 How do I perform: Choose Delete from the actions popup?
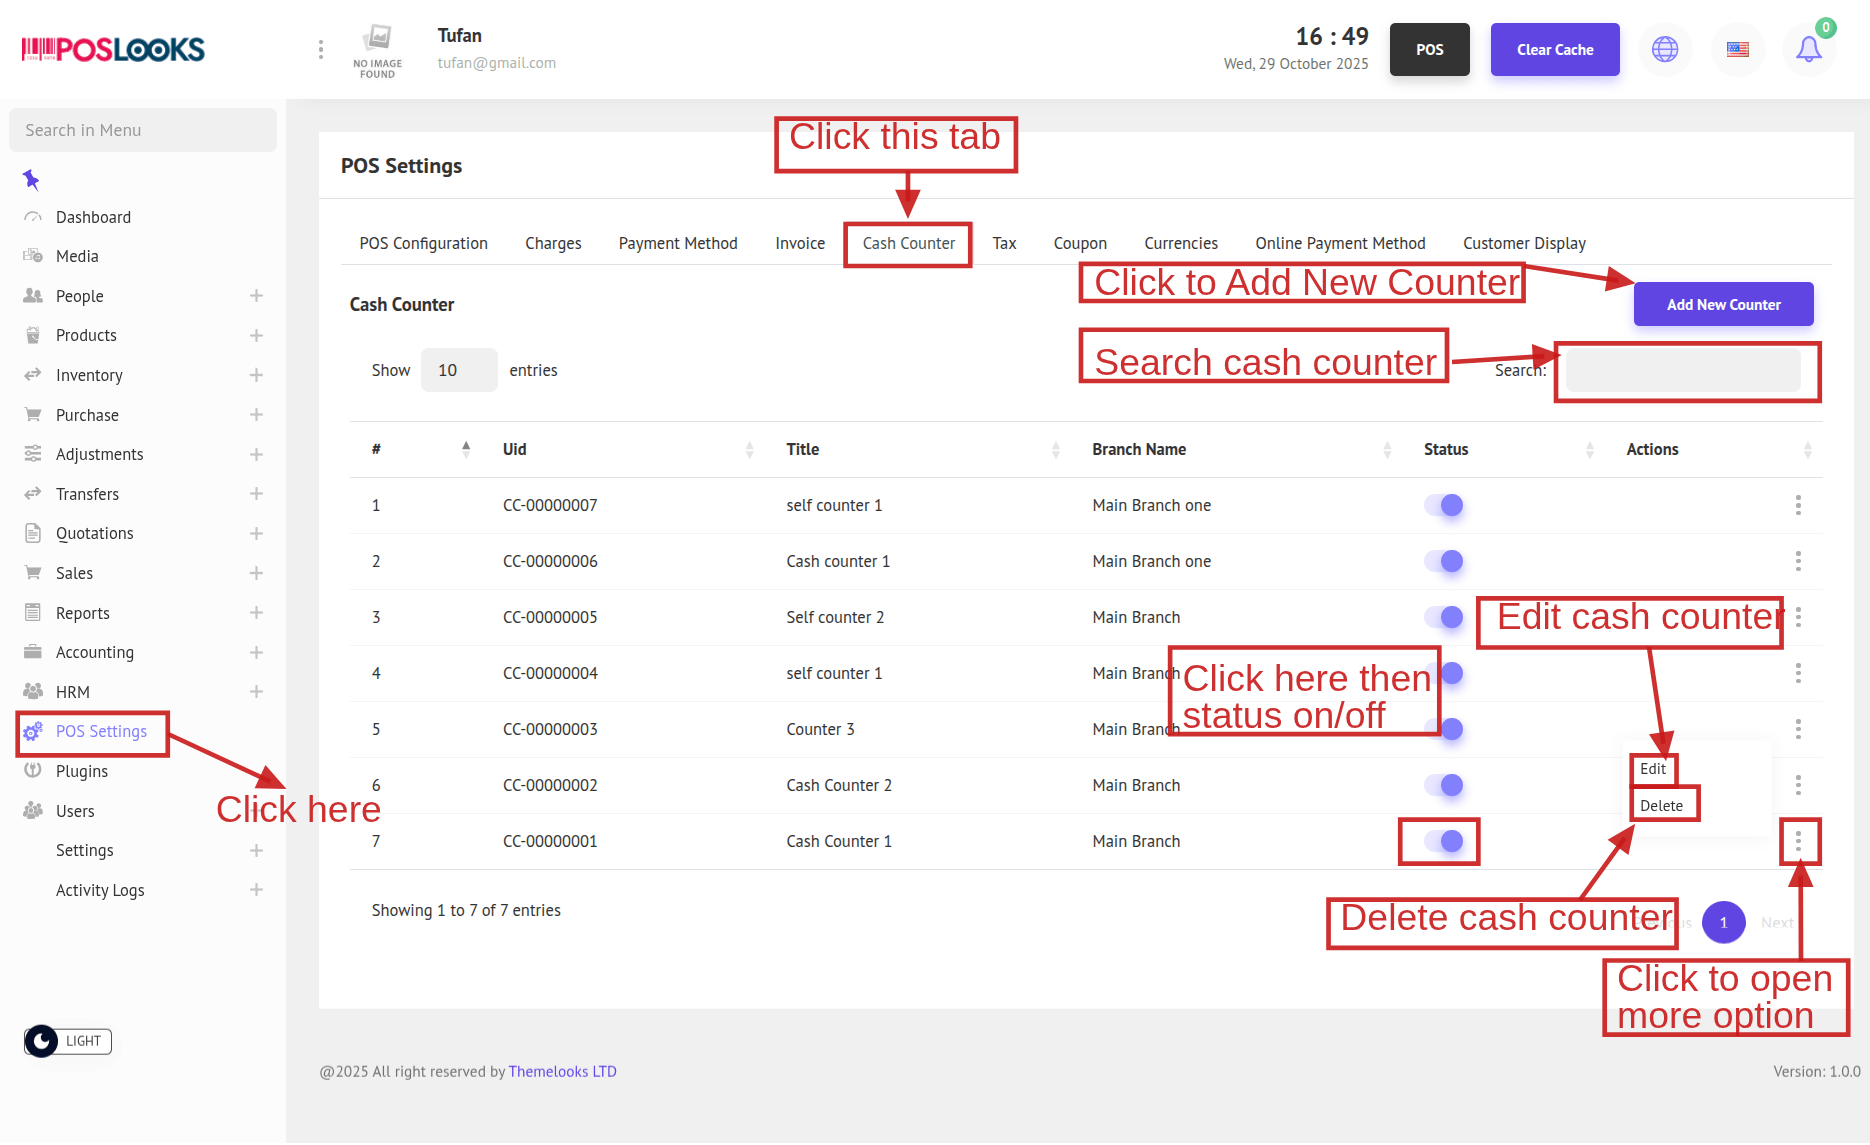pyautogui.click(x=1661, y=806)
